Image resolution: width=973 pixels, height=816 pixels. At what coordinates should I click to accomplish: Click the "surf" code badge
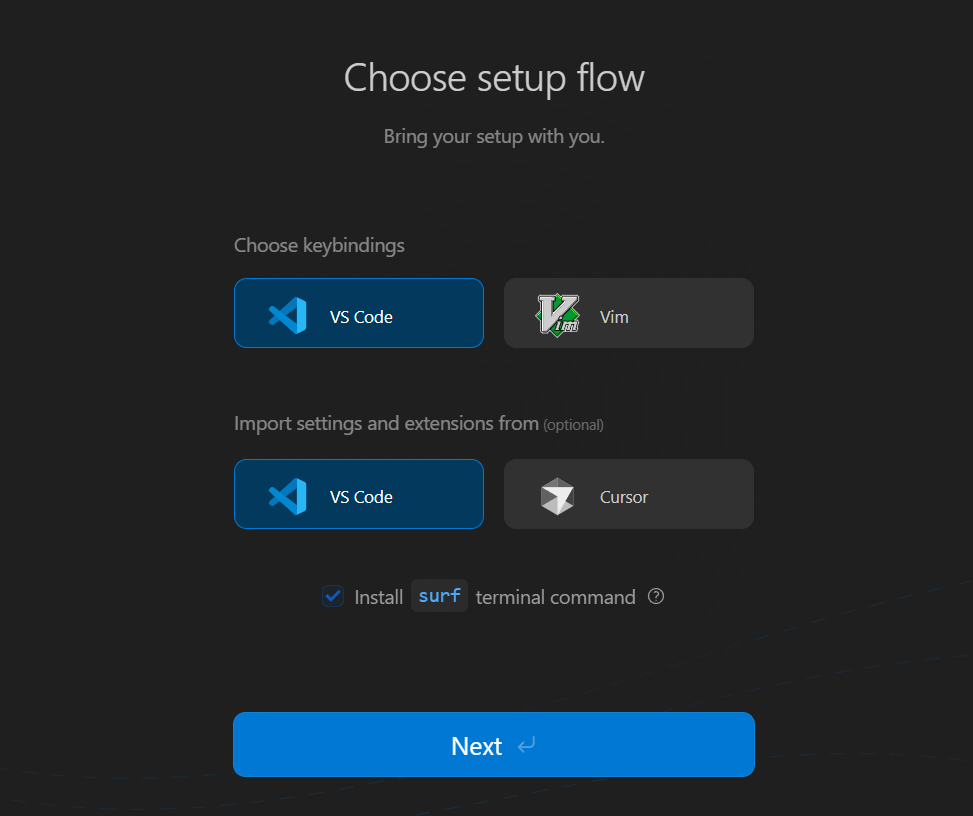tap(440, 596)
